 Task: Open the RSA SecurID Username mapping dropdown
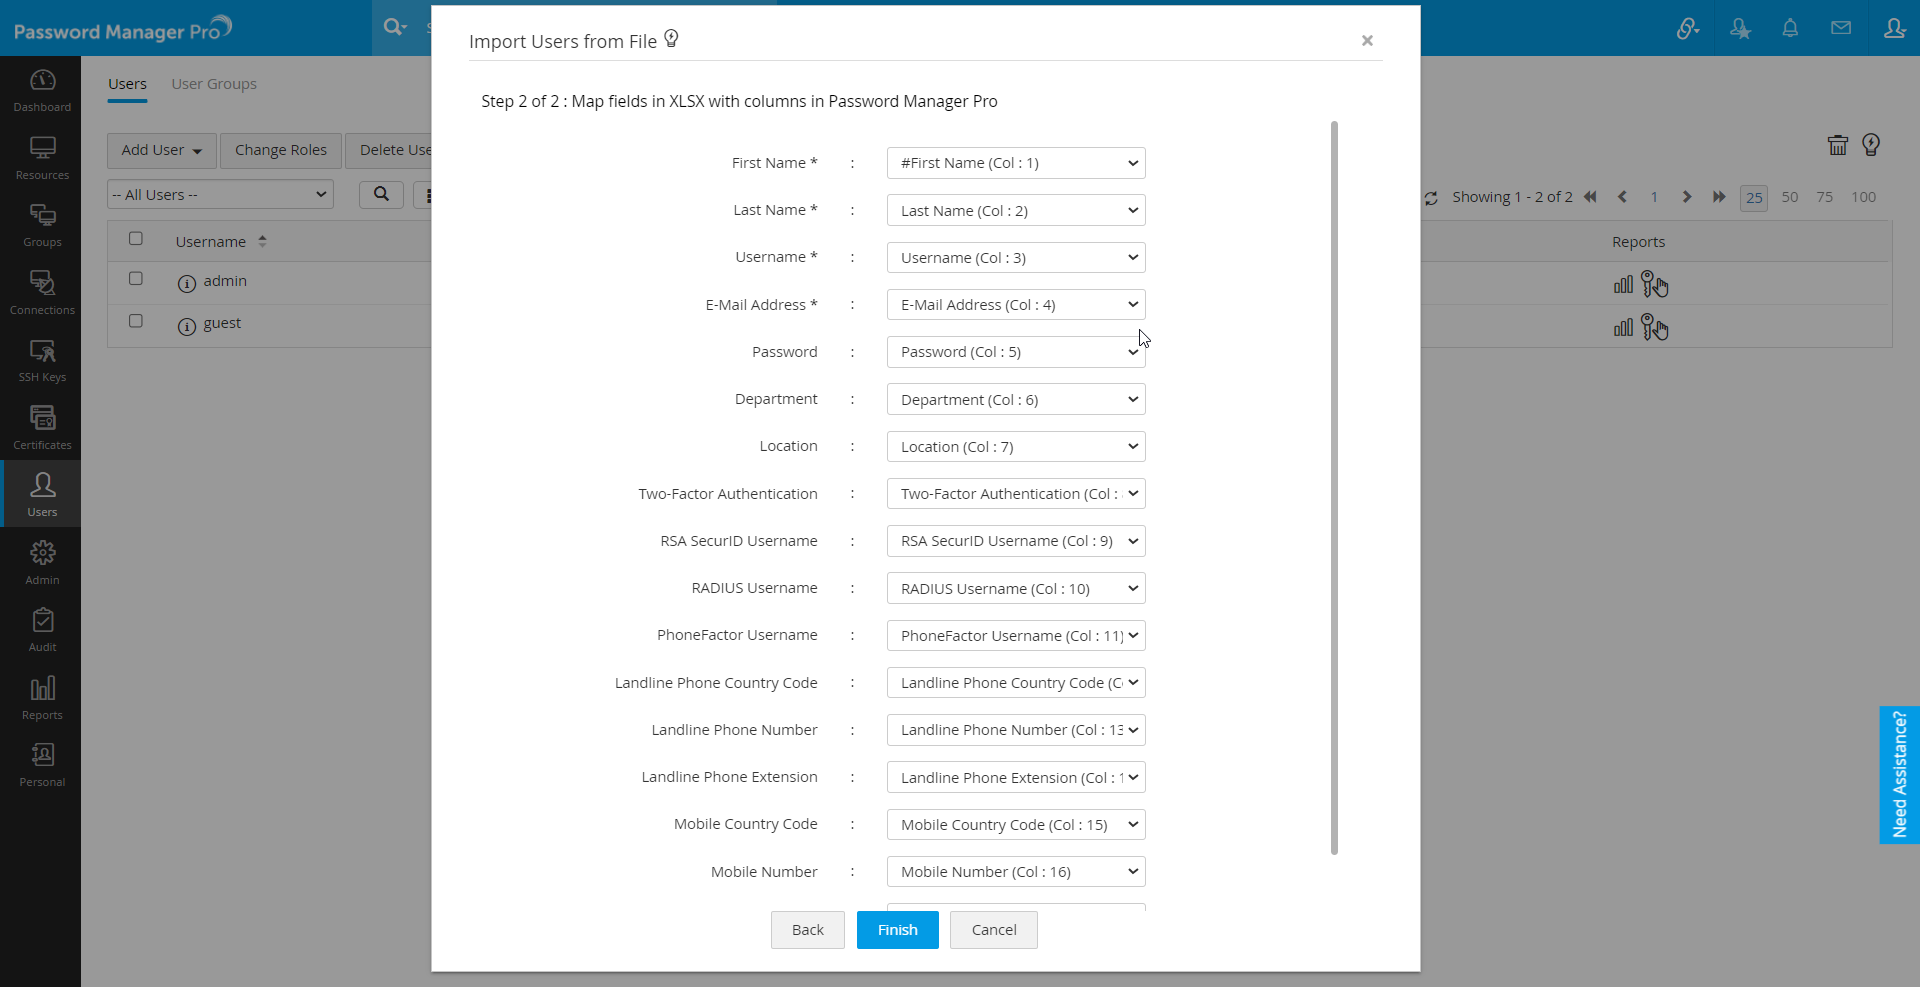tap(1016, 541)
